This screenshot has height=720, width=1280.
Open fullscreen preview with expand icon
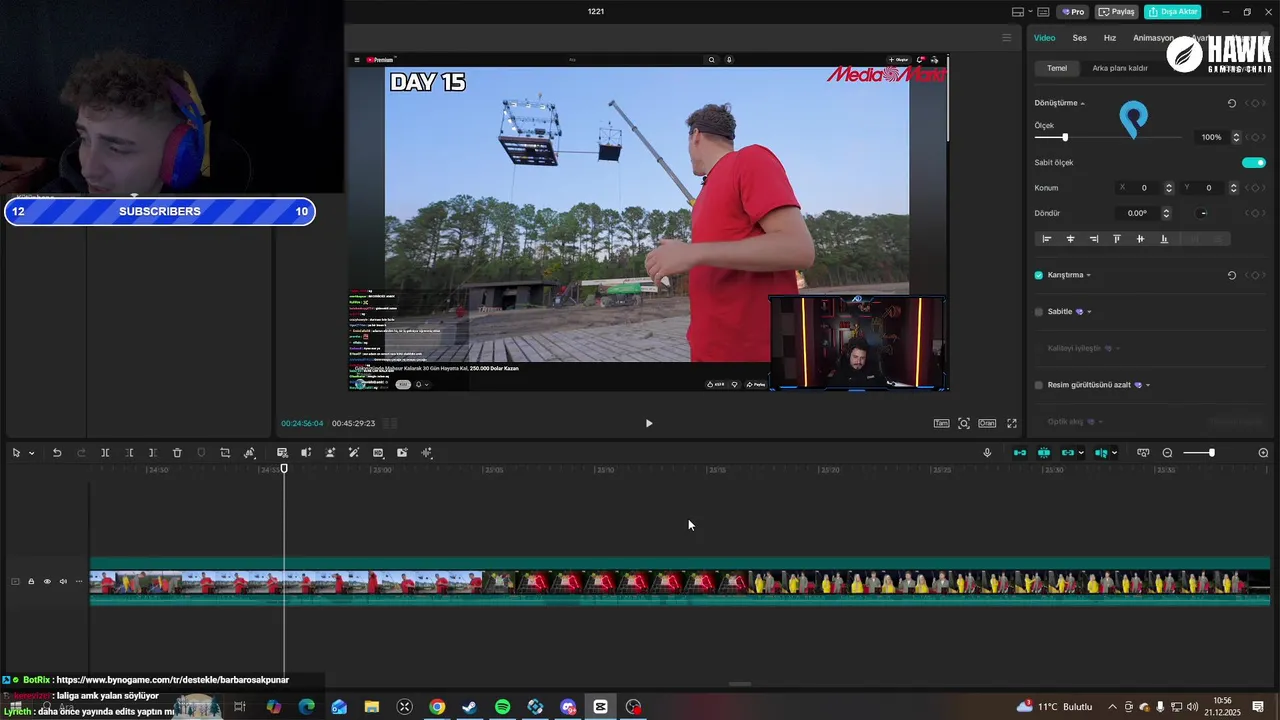[1012, 423]
